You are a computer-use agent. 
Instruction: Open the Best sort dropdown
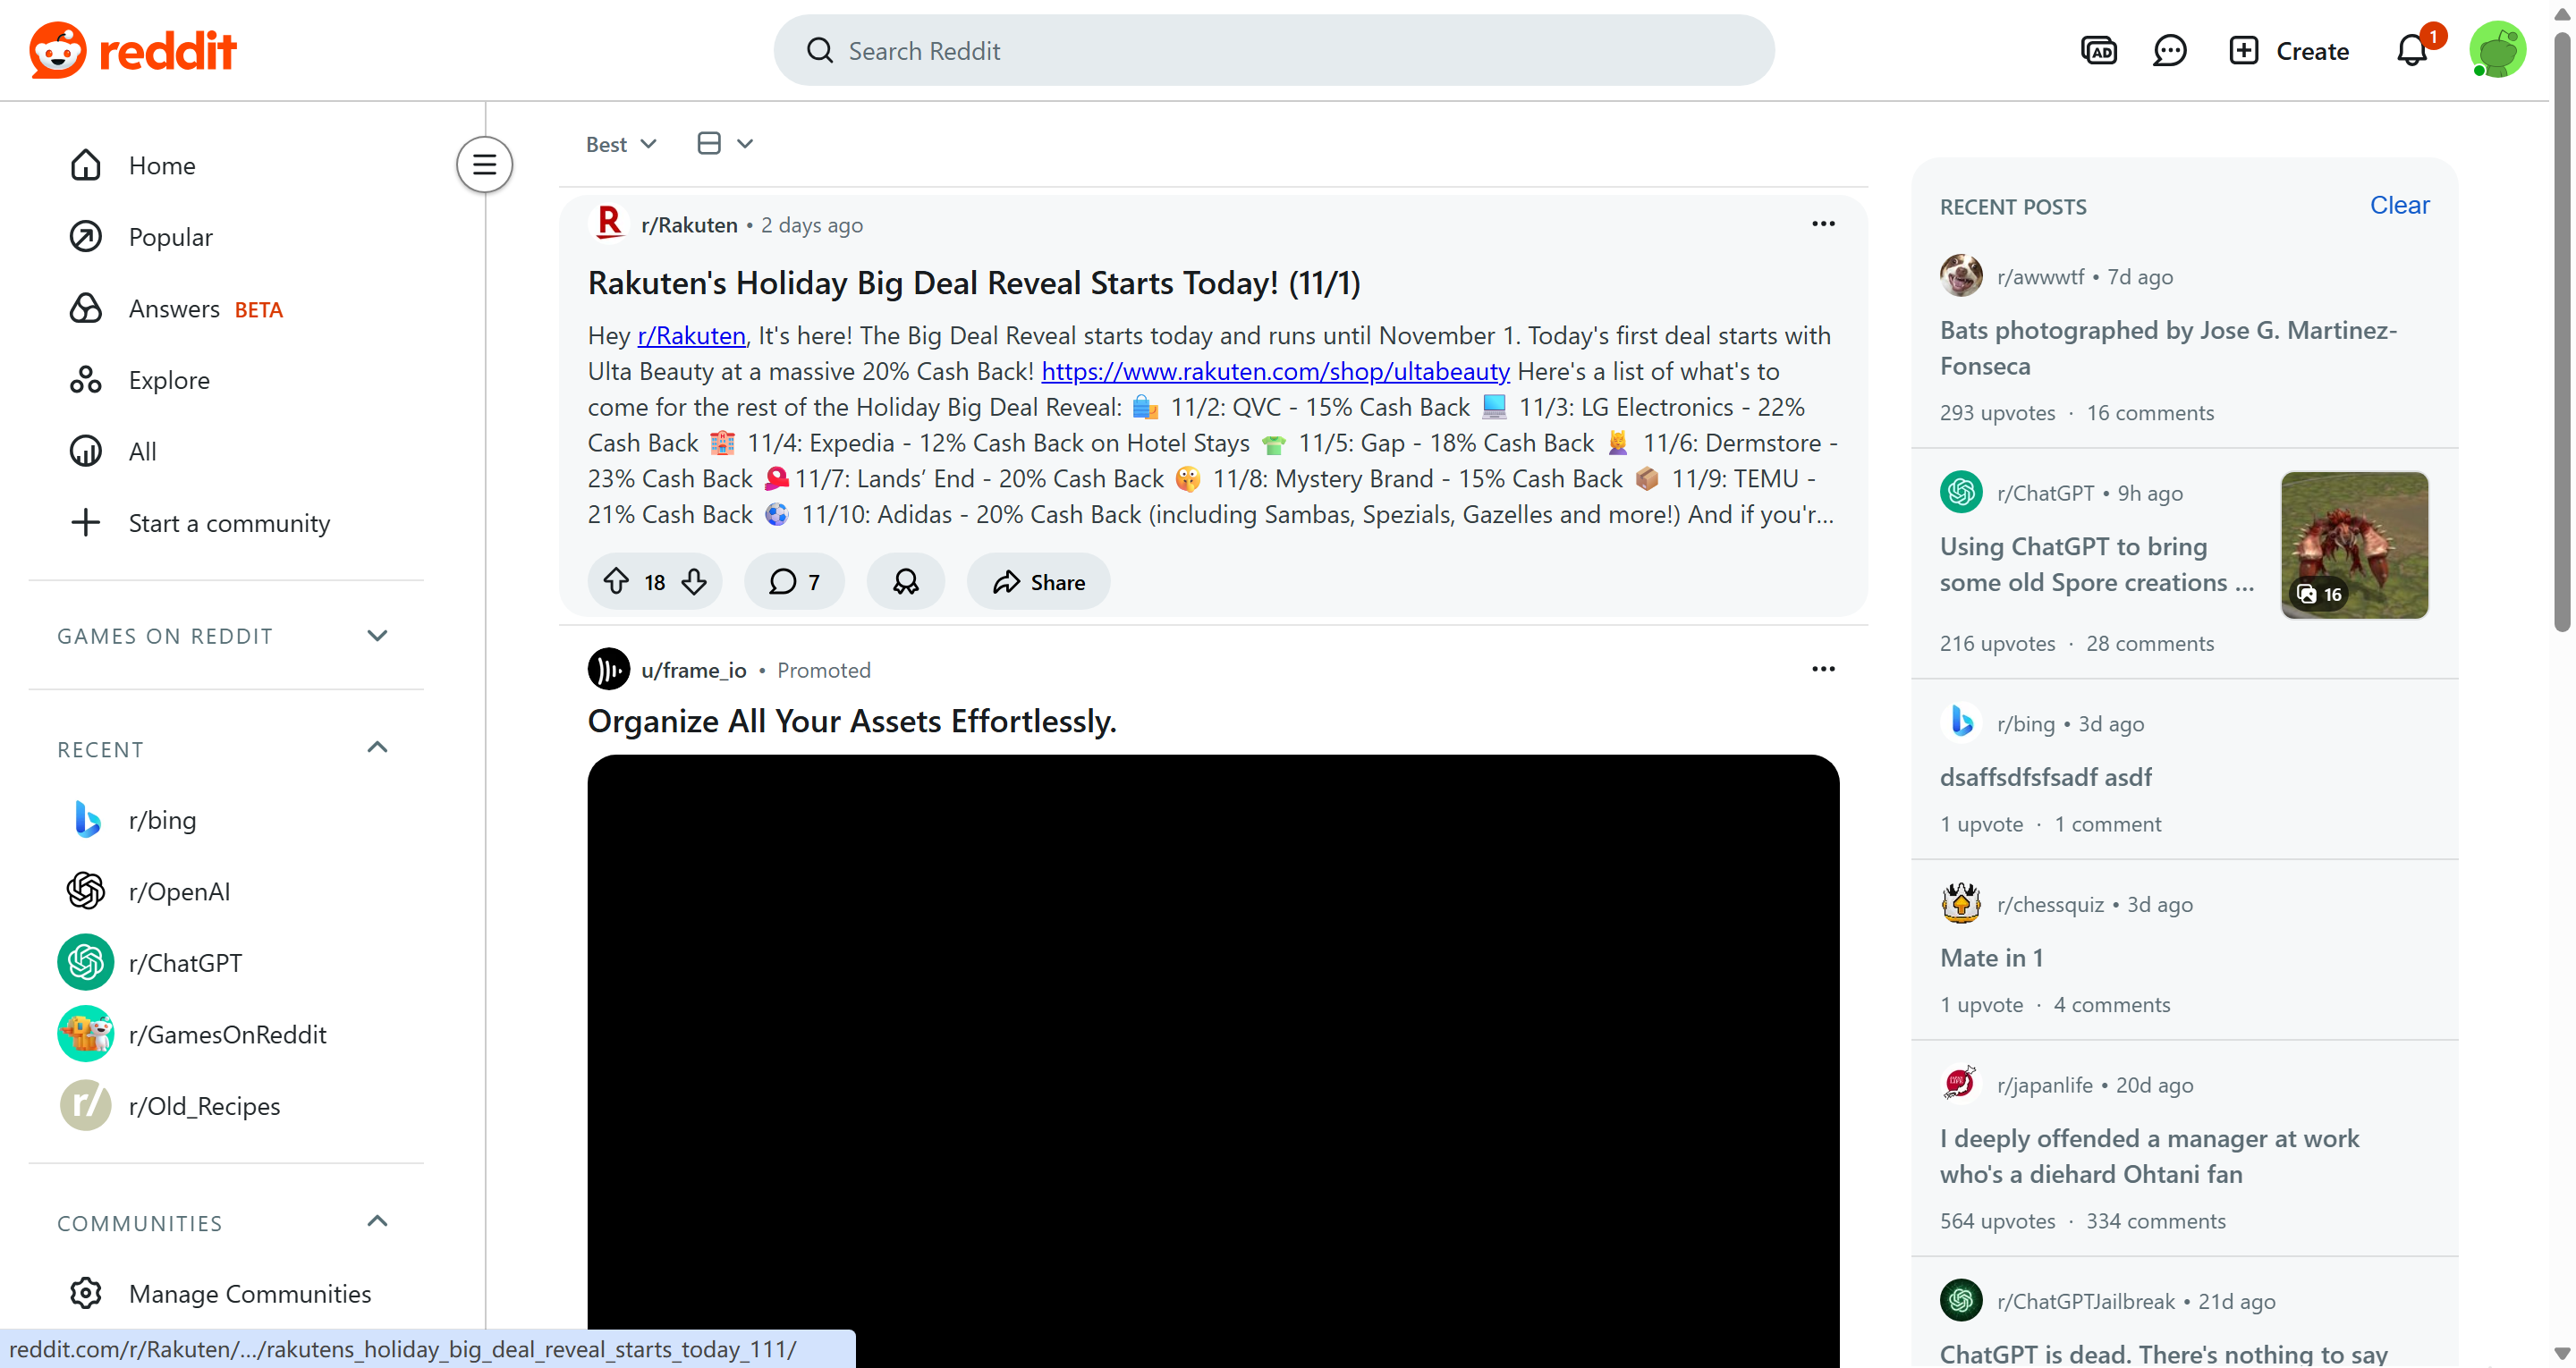tap(621, 144)
